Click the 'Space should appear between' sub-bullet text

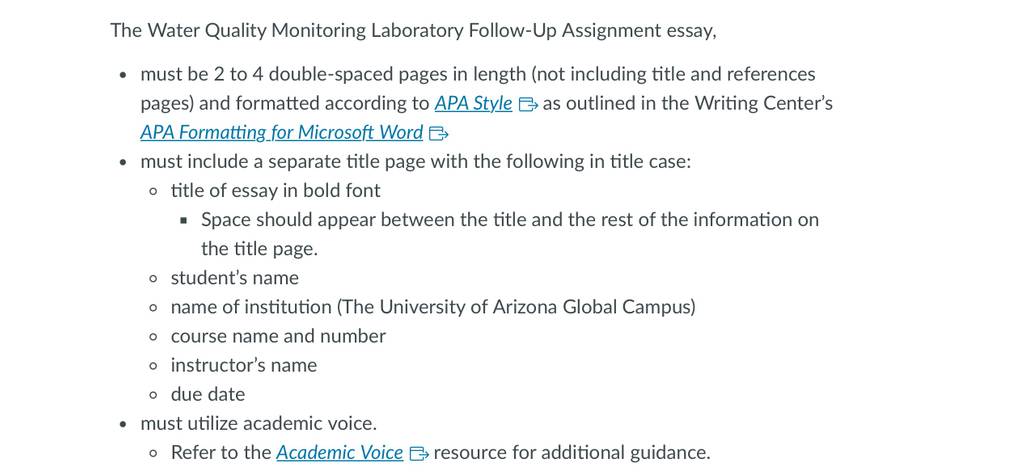[510, 220]
